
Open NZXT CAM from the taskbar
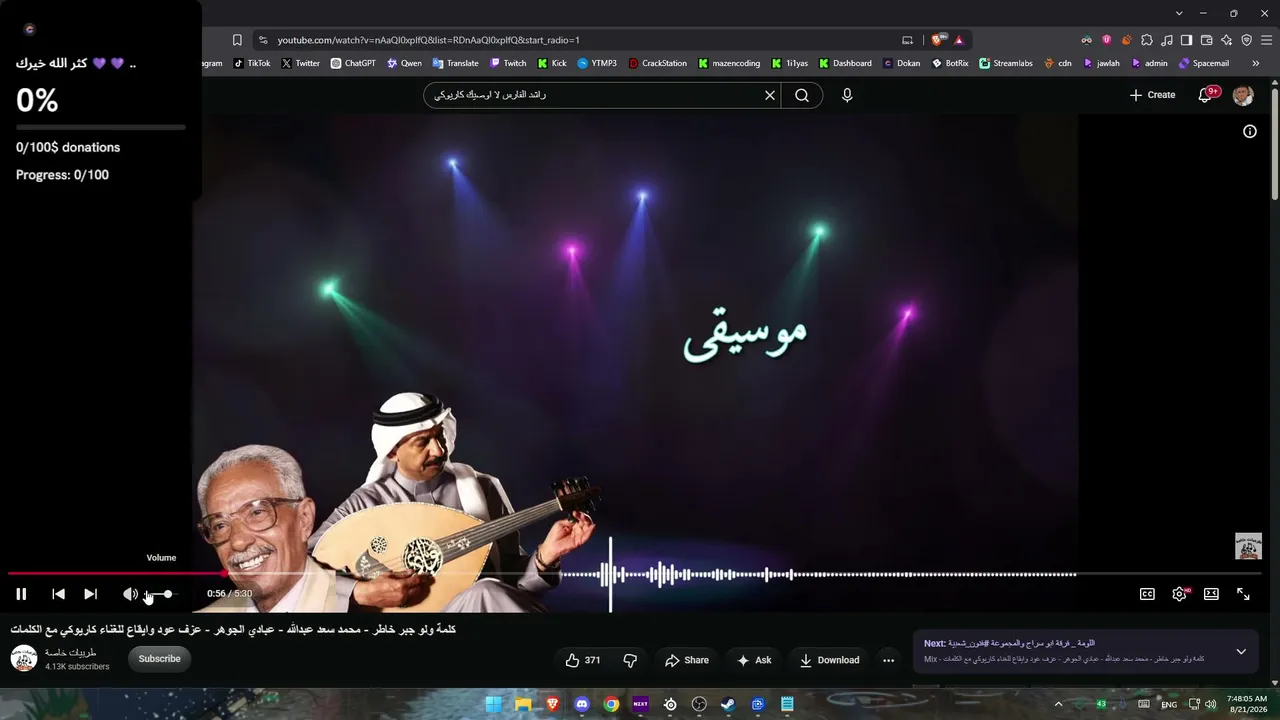tap(641, 704)
